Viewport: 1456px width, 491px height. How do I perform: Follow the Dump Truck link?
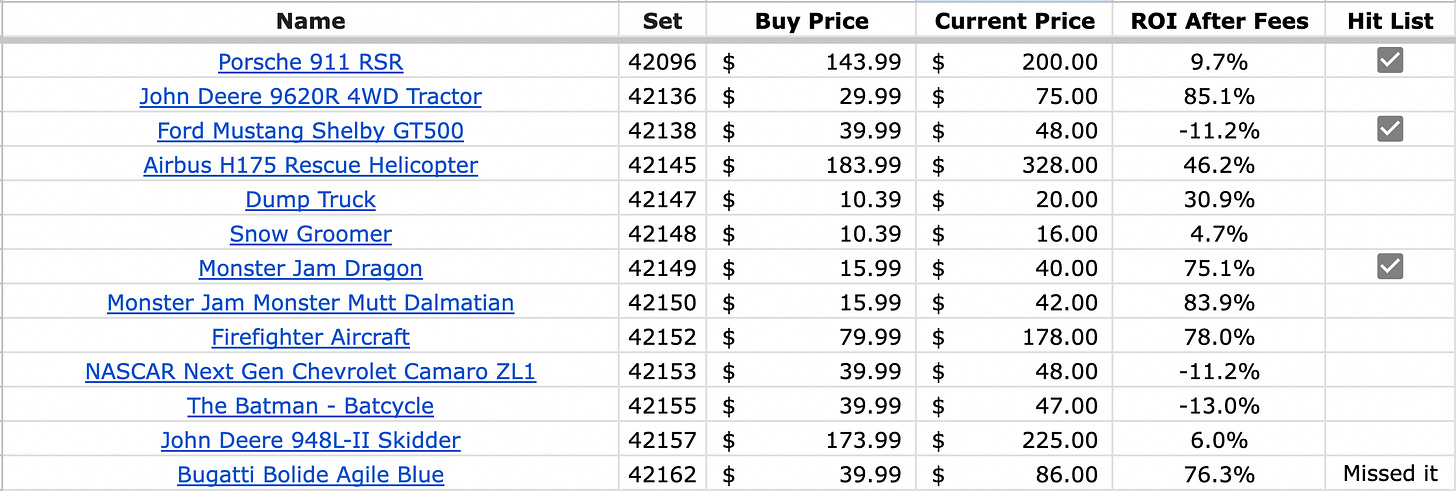pyautogui.click(x=311, y=199)
